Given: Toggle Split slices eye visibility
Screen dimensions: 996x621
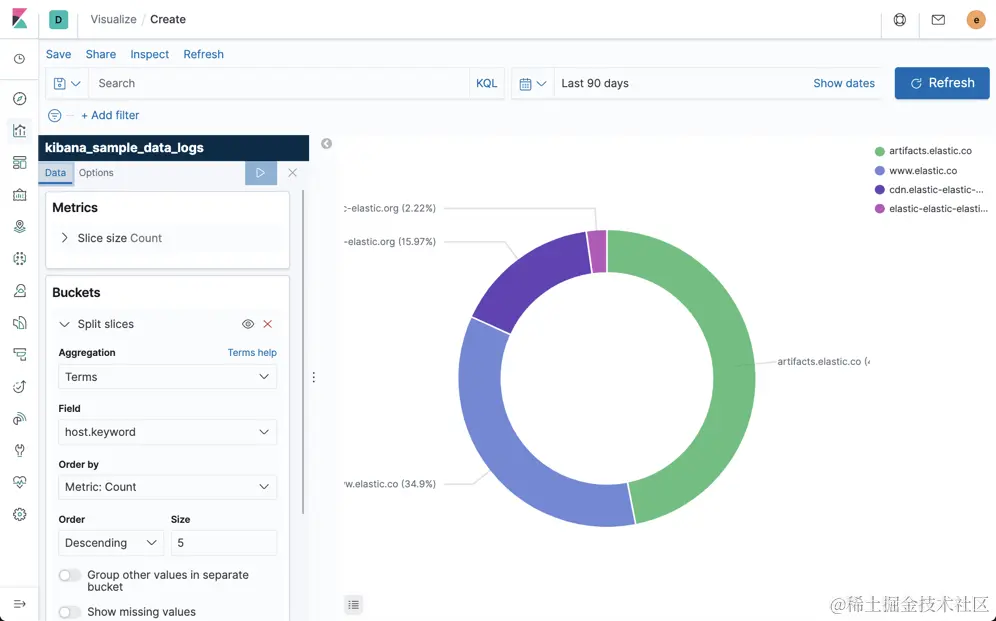Looking at the screenshot, I should (248, 324).
